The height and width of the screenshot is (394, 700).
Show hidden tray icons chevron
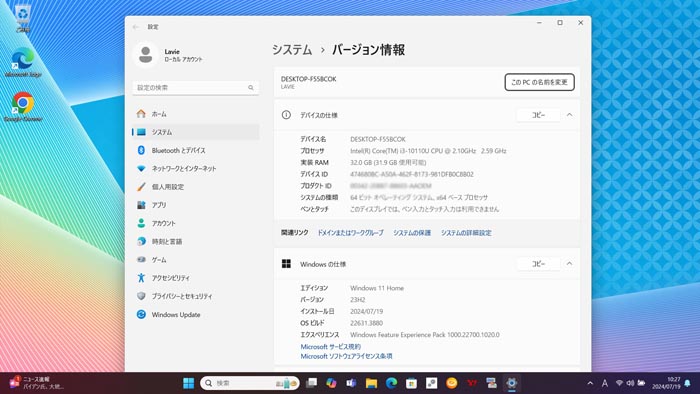click(x=590, y=383)
